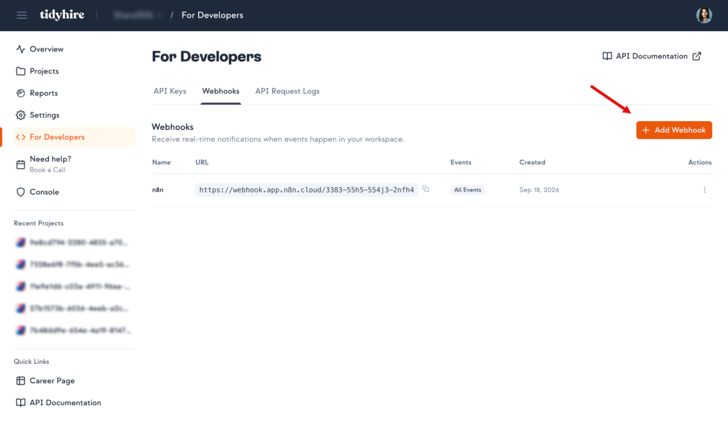The image size is (728, 421).
Task: Click For Developers in the breadcrumb
Action: [x=212, y=15]
